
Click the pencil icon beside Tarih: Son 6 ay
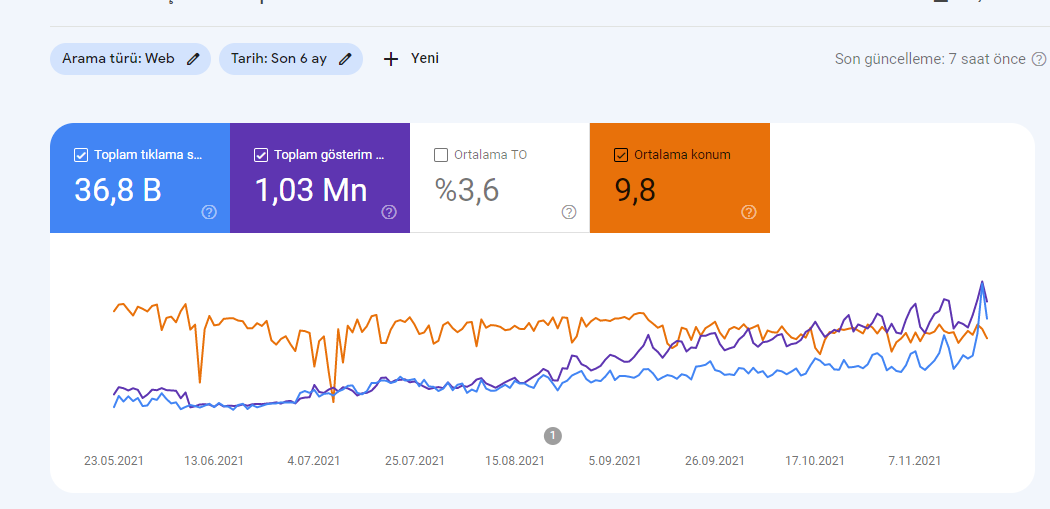[345, 59]
